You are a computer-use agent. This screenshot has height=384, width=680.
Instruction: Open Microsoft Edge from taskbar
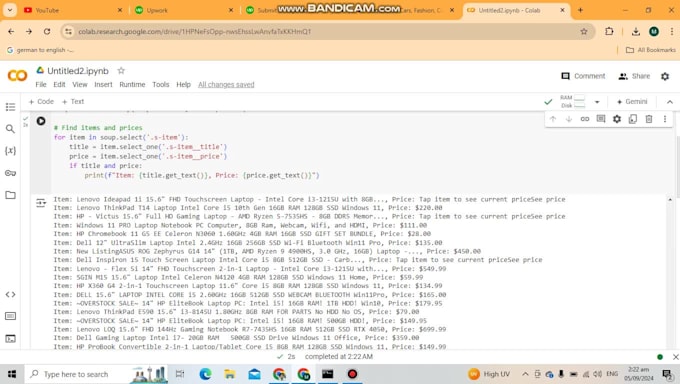205,374
